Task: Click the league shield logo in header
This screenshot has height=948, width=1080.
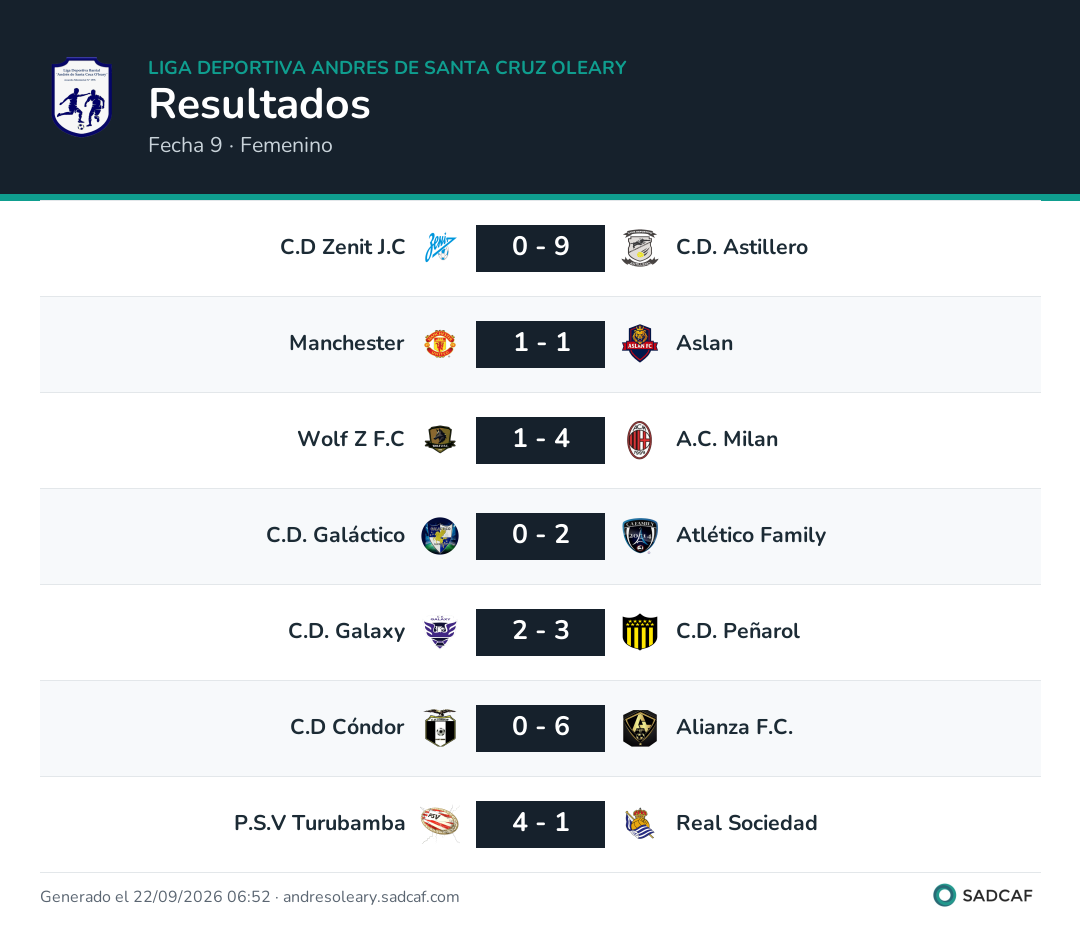Action: tap(82, 96)
